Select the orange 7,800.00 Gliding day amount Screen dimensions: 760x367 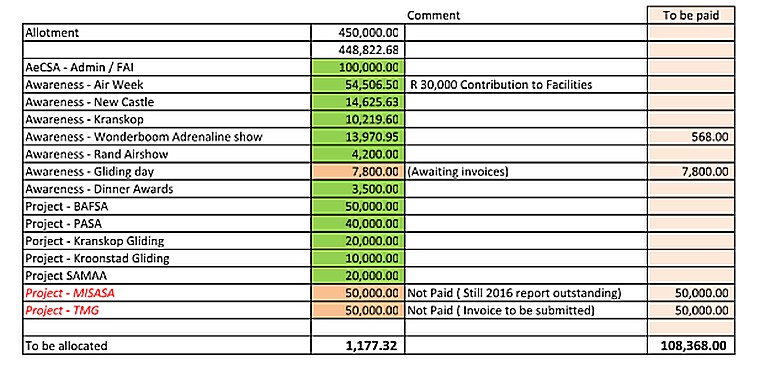[x=357, y=172]
